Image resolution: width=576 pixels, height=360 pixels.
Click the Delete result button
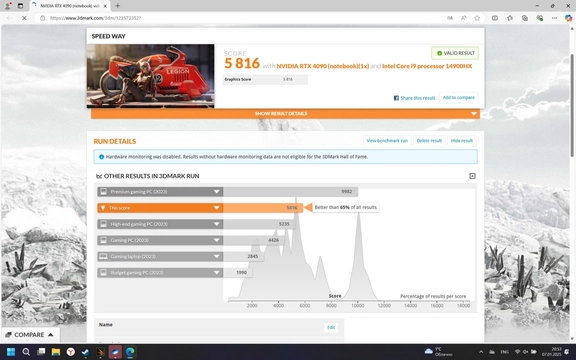429,141
